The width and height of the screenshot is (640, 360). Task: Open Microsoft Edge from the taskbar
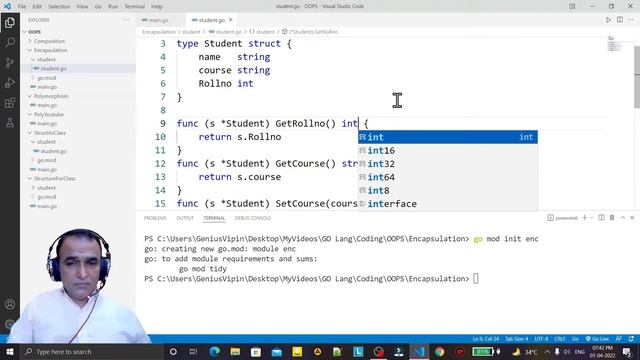click(x=215, y=351)
